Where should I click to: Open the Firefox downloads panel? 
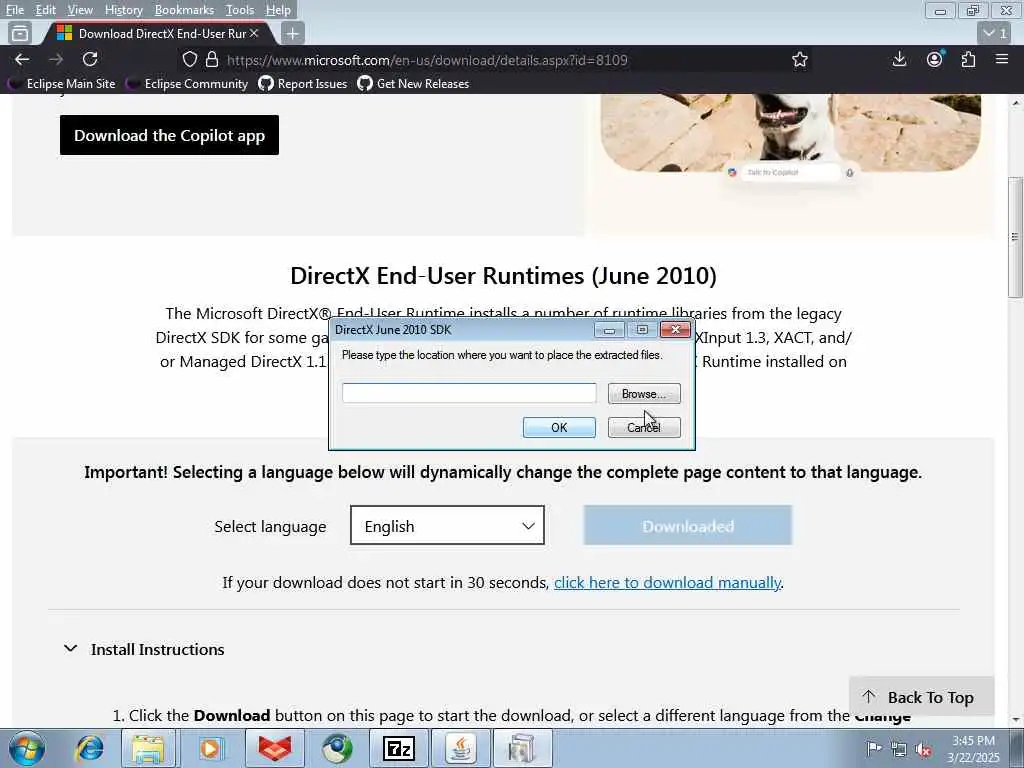[x=899, y=59]
